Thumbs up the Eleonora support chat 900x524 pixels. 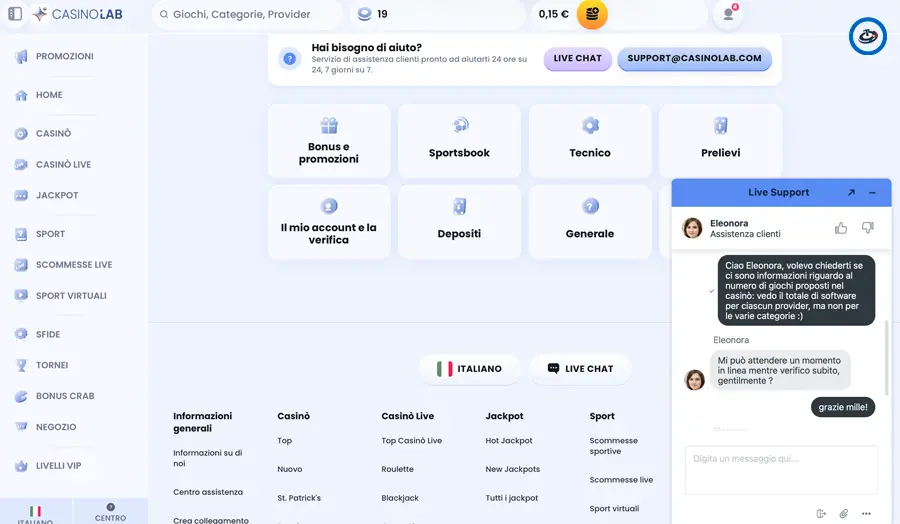point(841,228)
